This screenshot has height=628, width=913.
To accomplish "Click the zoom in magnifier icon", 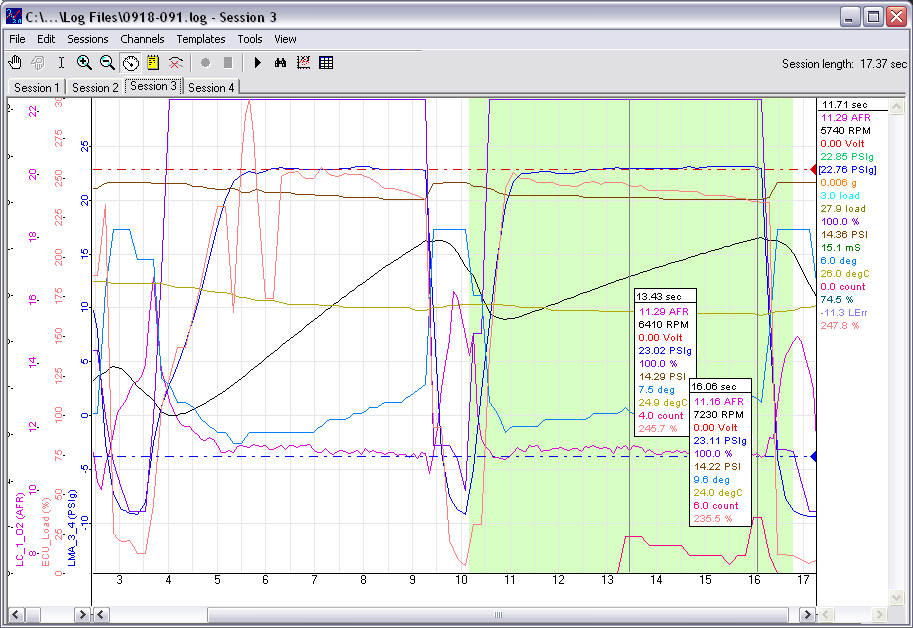I will coord(84,62).
